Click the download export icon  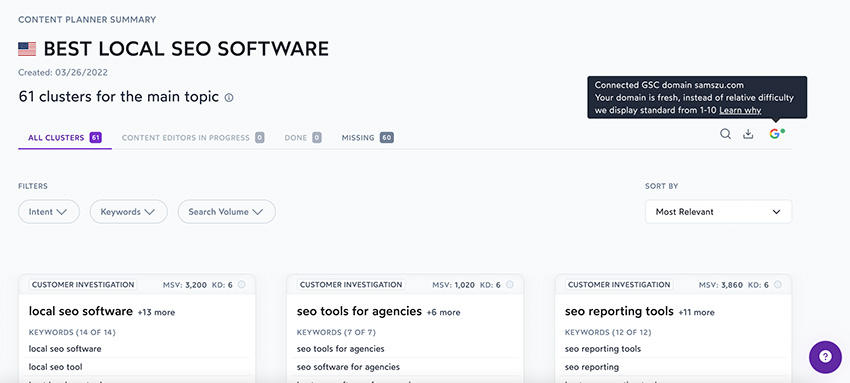(x=748, y=134)
